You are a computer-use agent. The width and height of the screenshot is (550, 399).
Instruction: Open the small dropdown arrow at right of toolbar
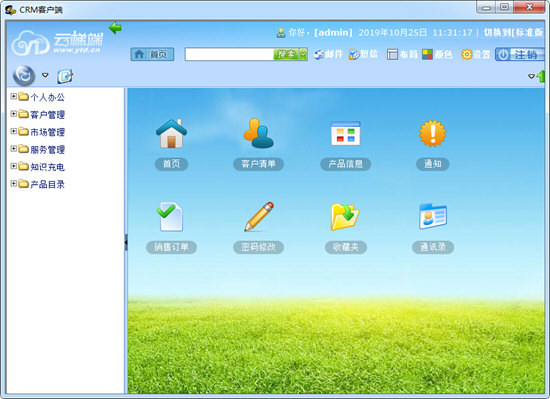pyautogui.click(x=531, y=76)
